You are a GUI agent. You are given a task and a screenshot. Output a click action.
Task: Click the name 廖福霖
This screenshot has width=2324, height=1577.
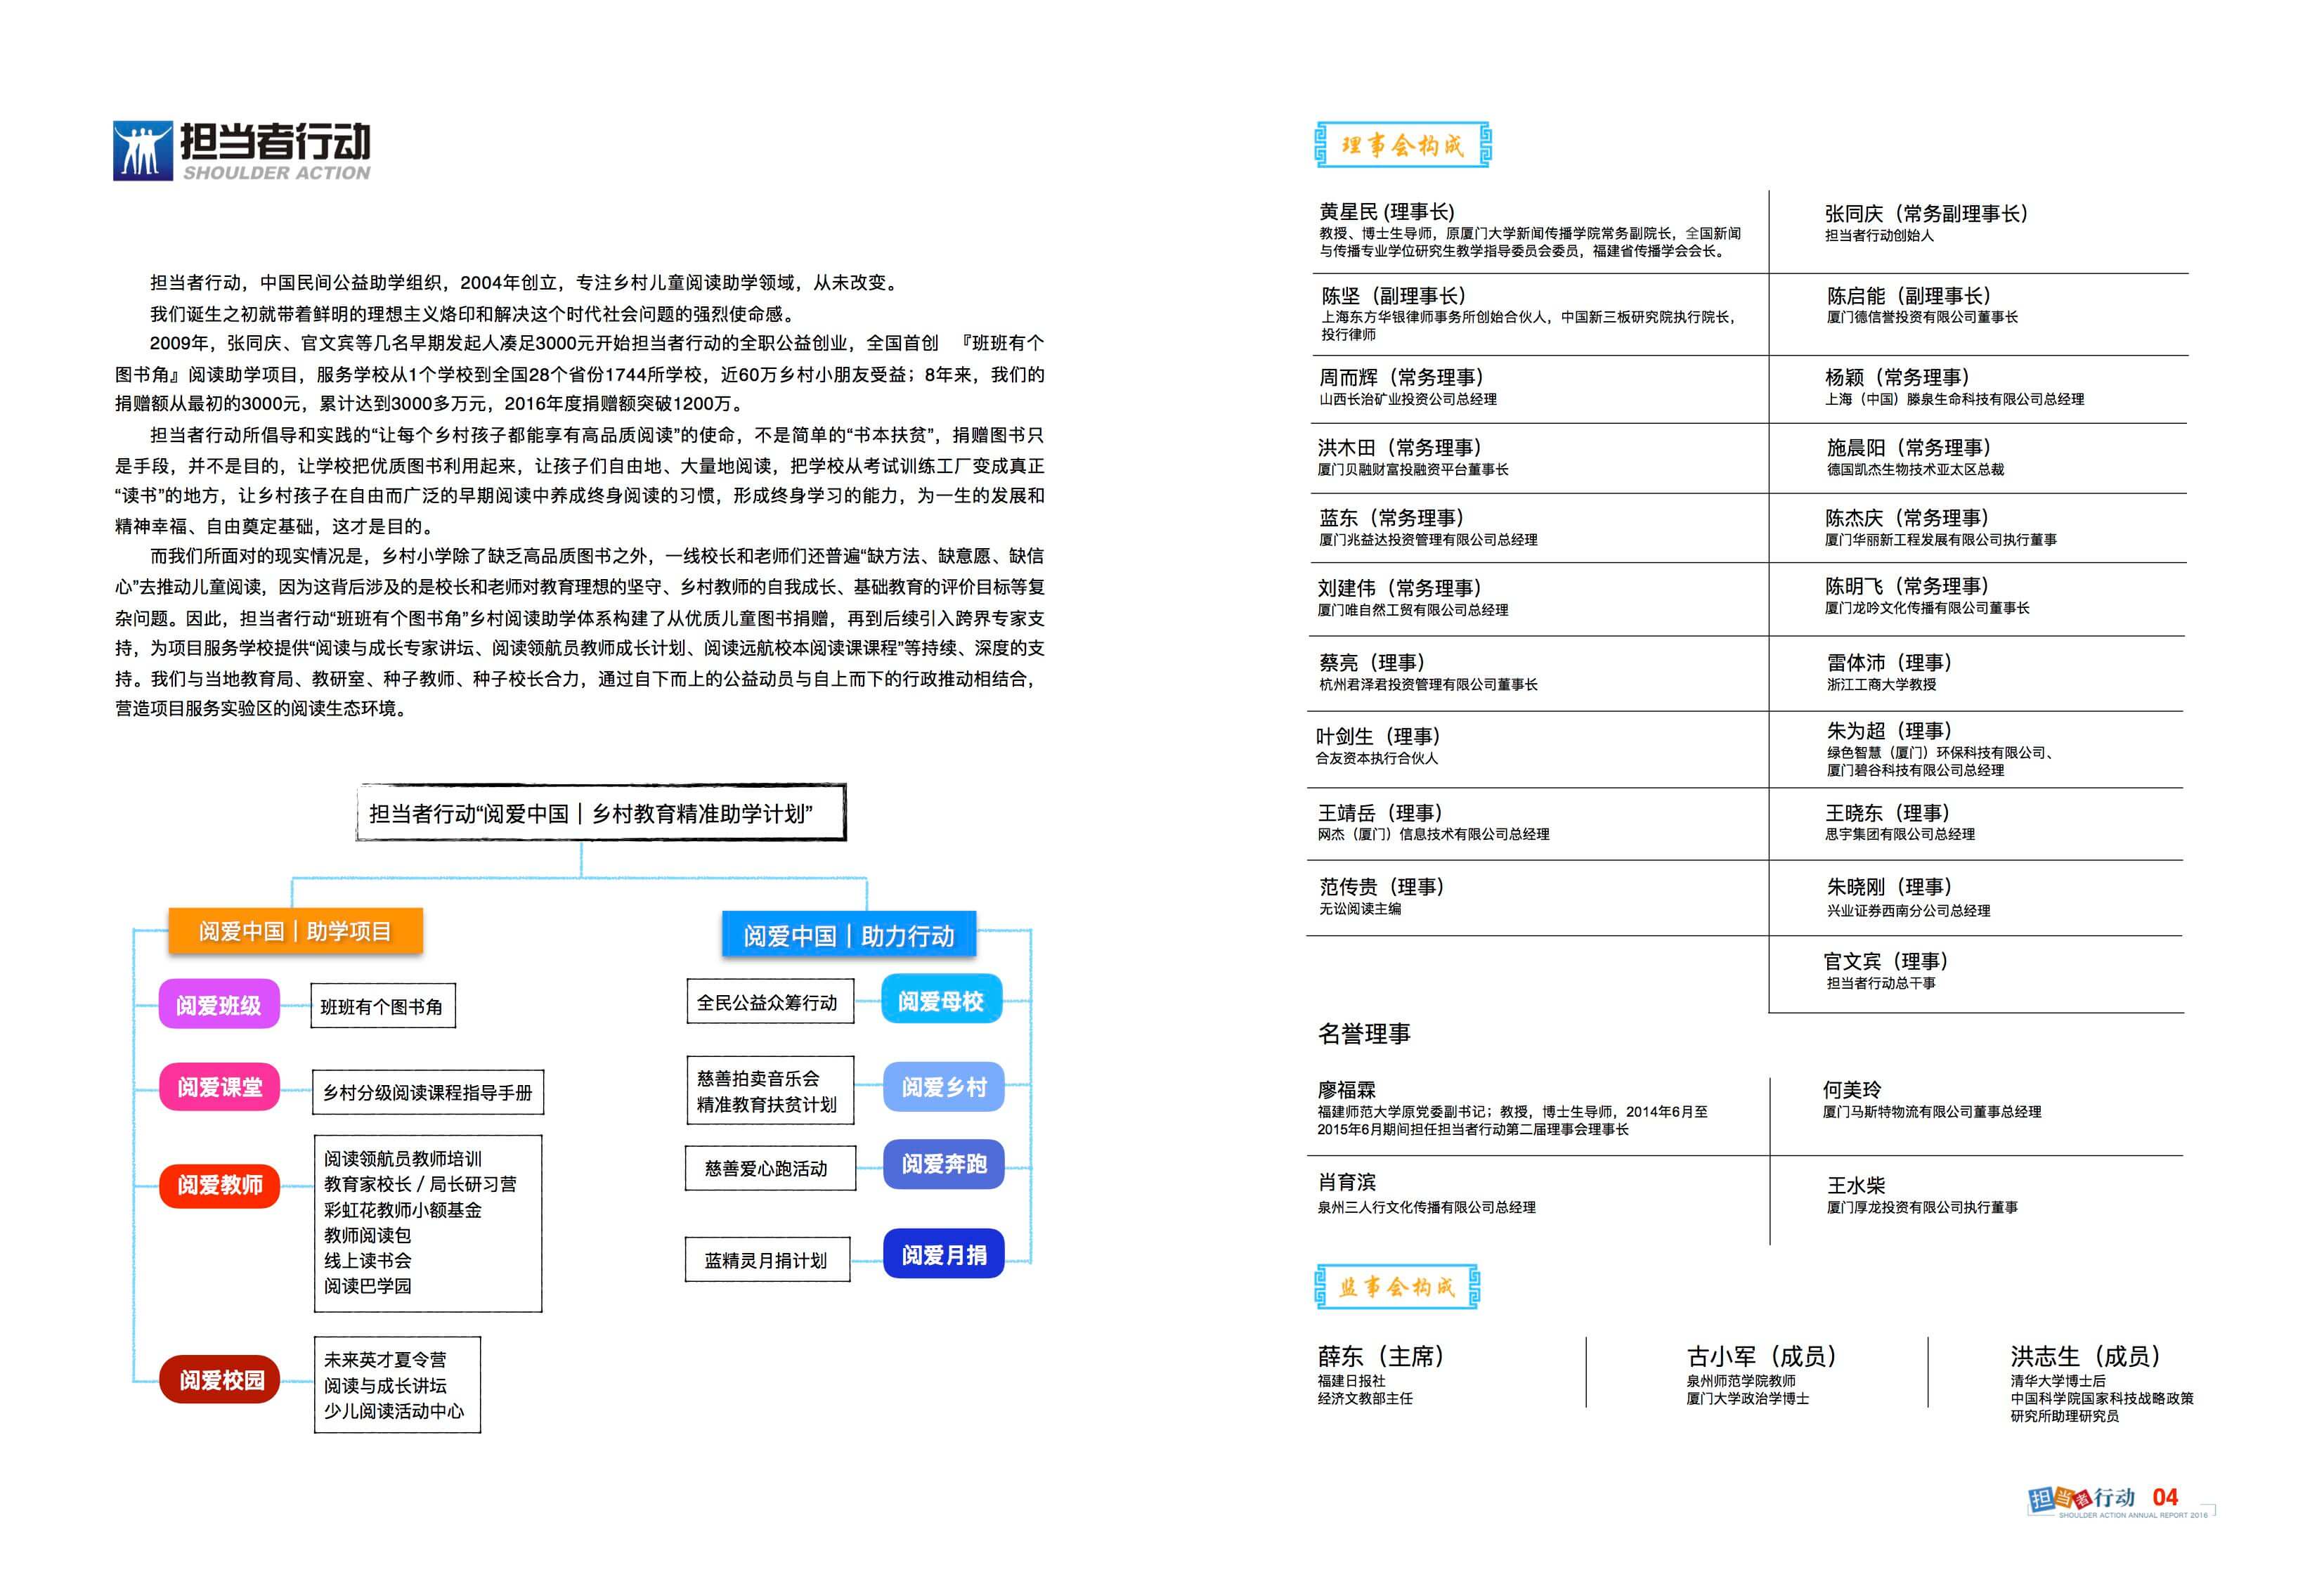1347,1089
